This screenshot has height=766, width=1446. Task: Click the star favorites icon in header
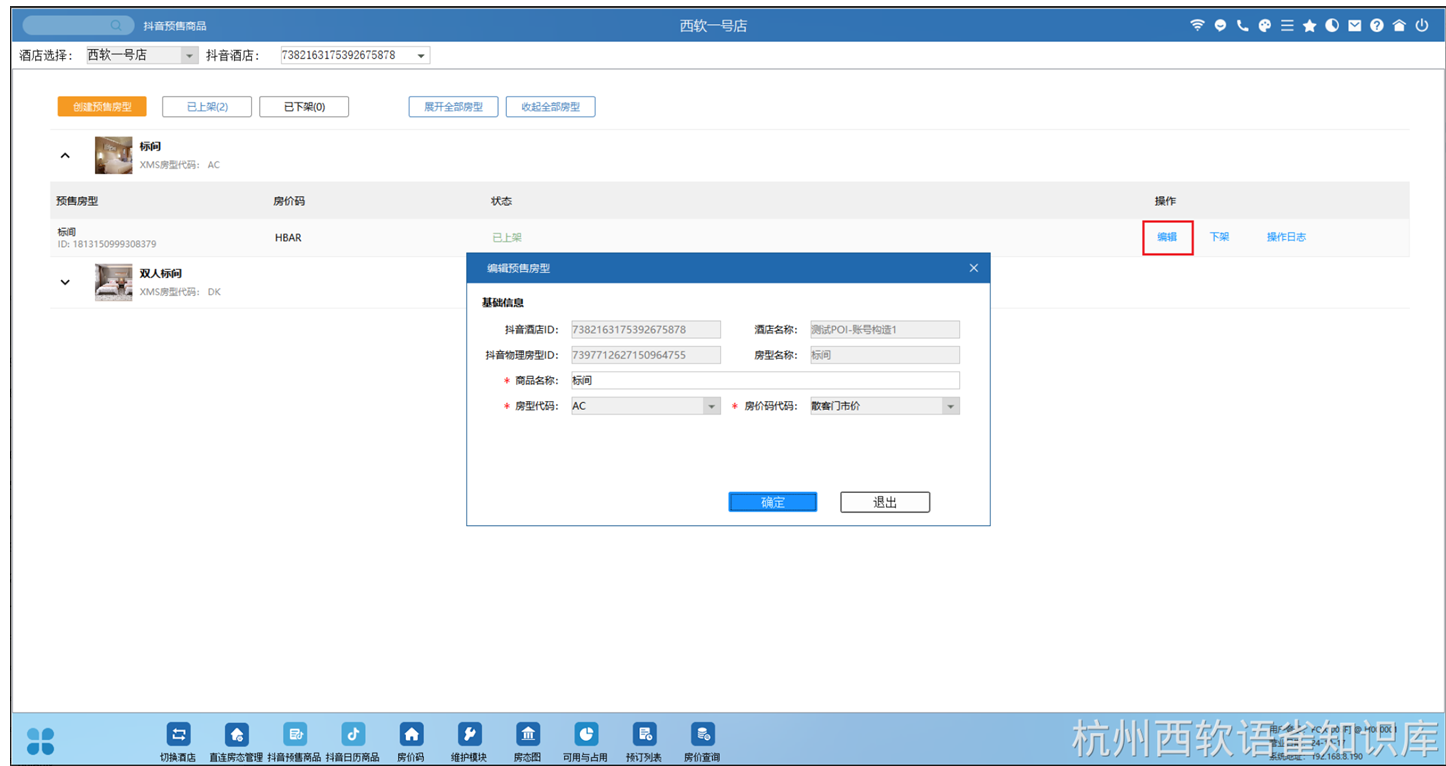(1309, 26)
